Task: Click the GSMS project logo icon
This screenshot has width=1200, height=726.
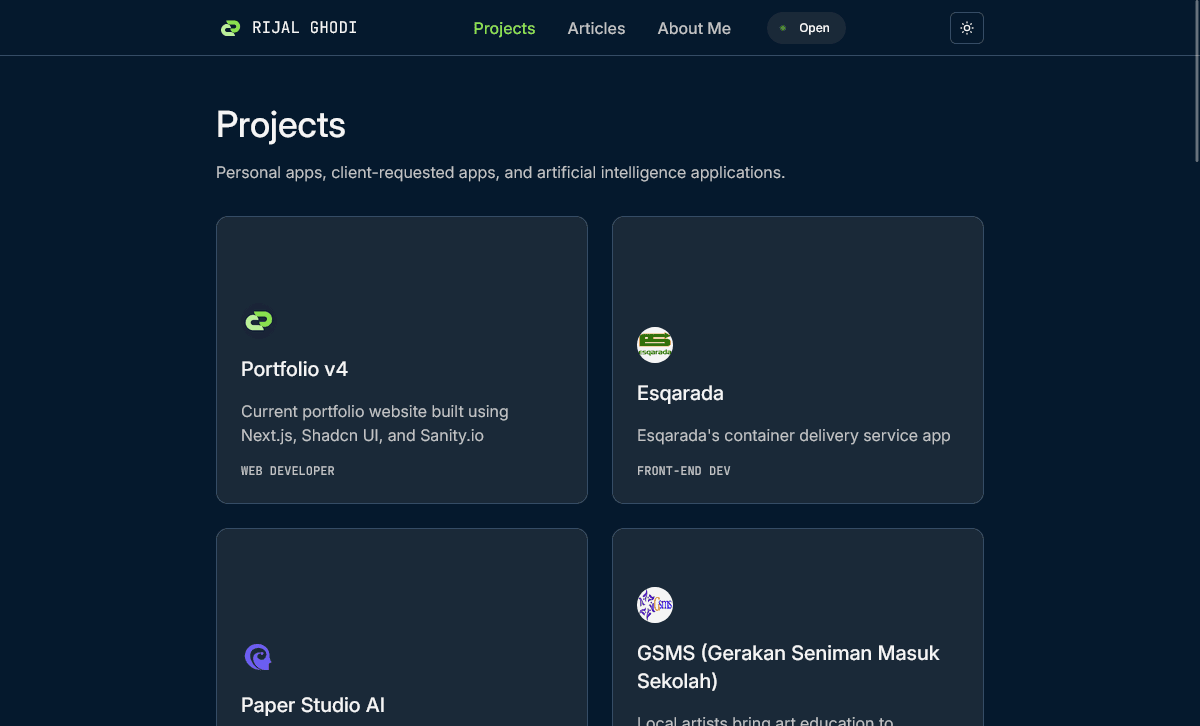Action: 655,605
